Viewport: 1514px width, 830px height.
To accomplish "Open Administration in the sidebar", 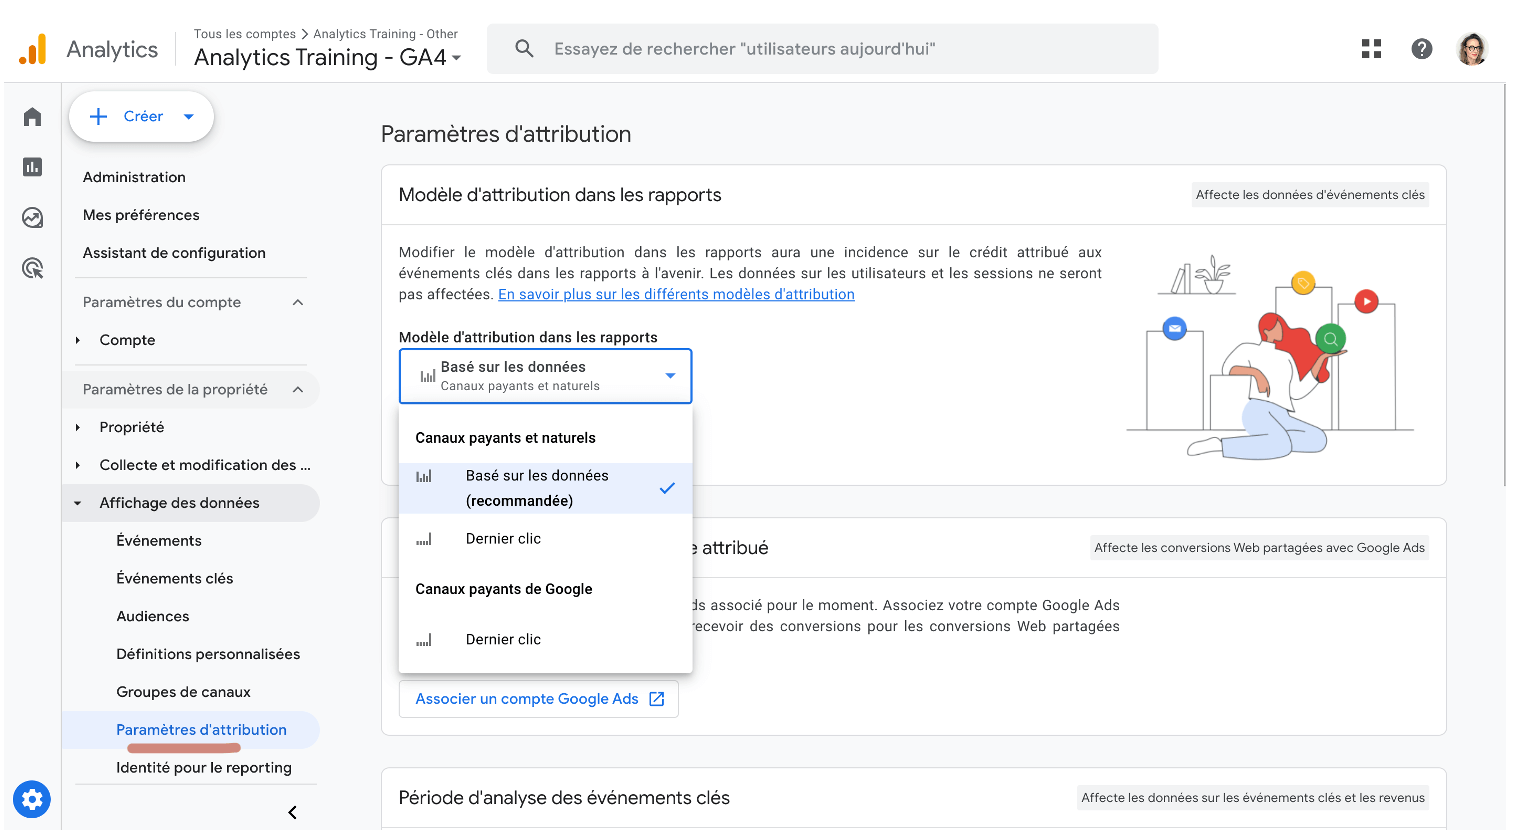I will [134, 177].
